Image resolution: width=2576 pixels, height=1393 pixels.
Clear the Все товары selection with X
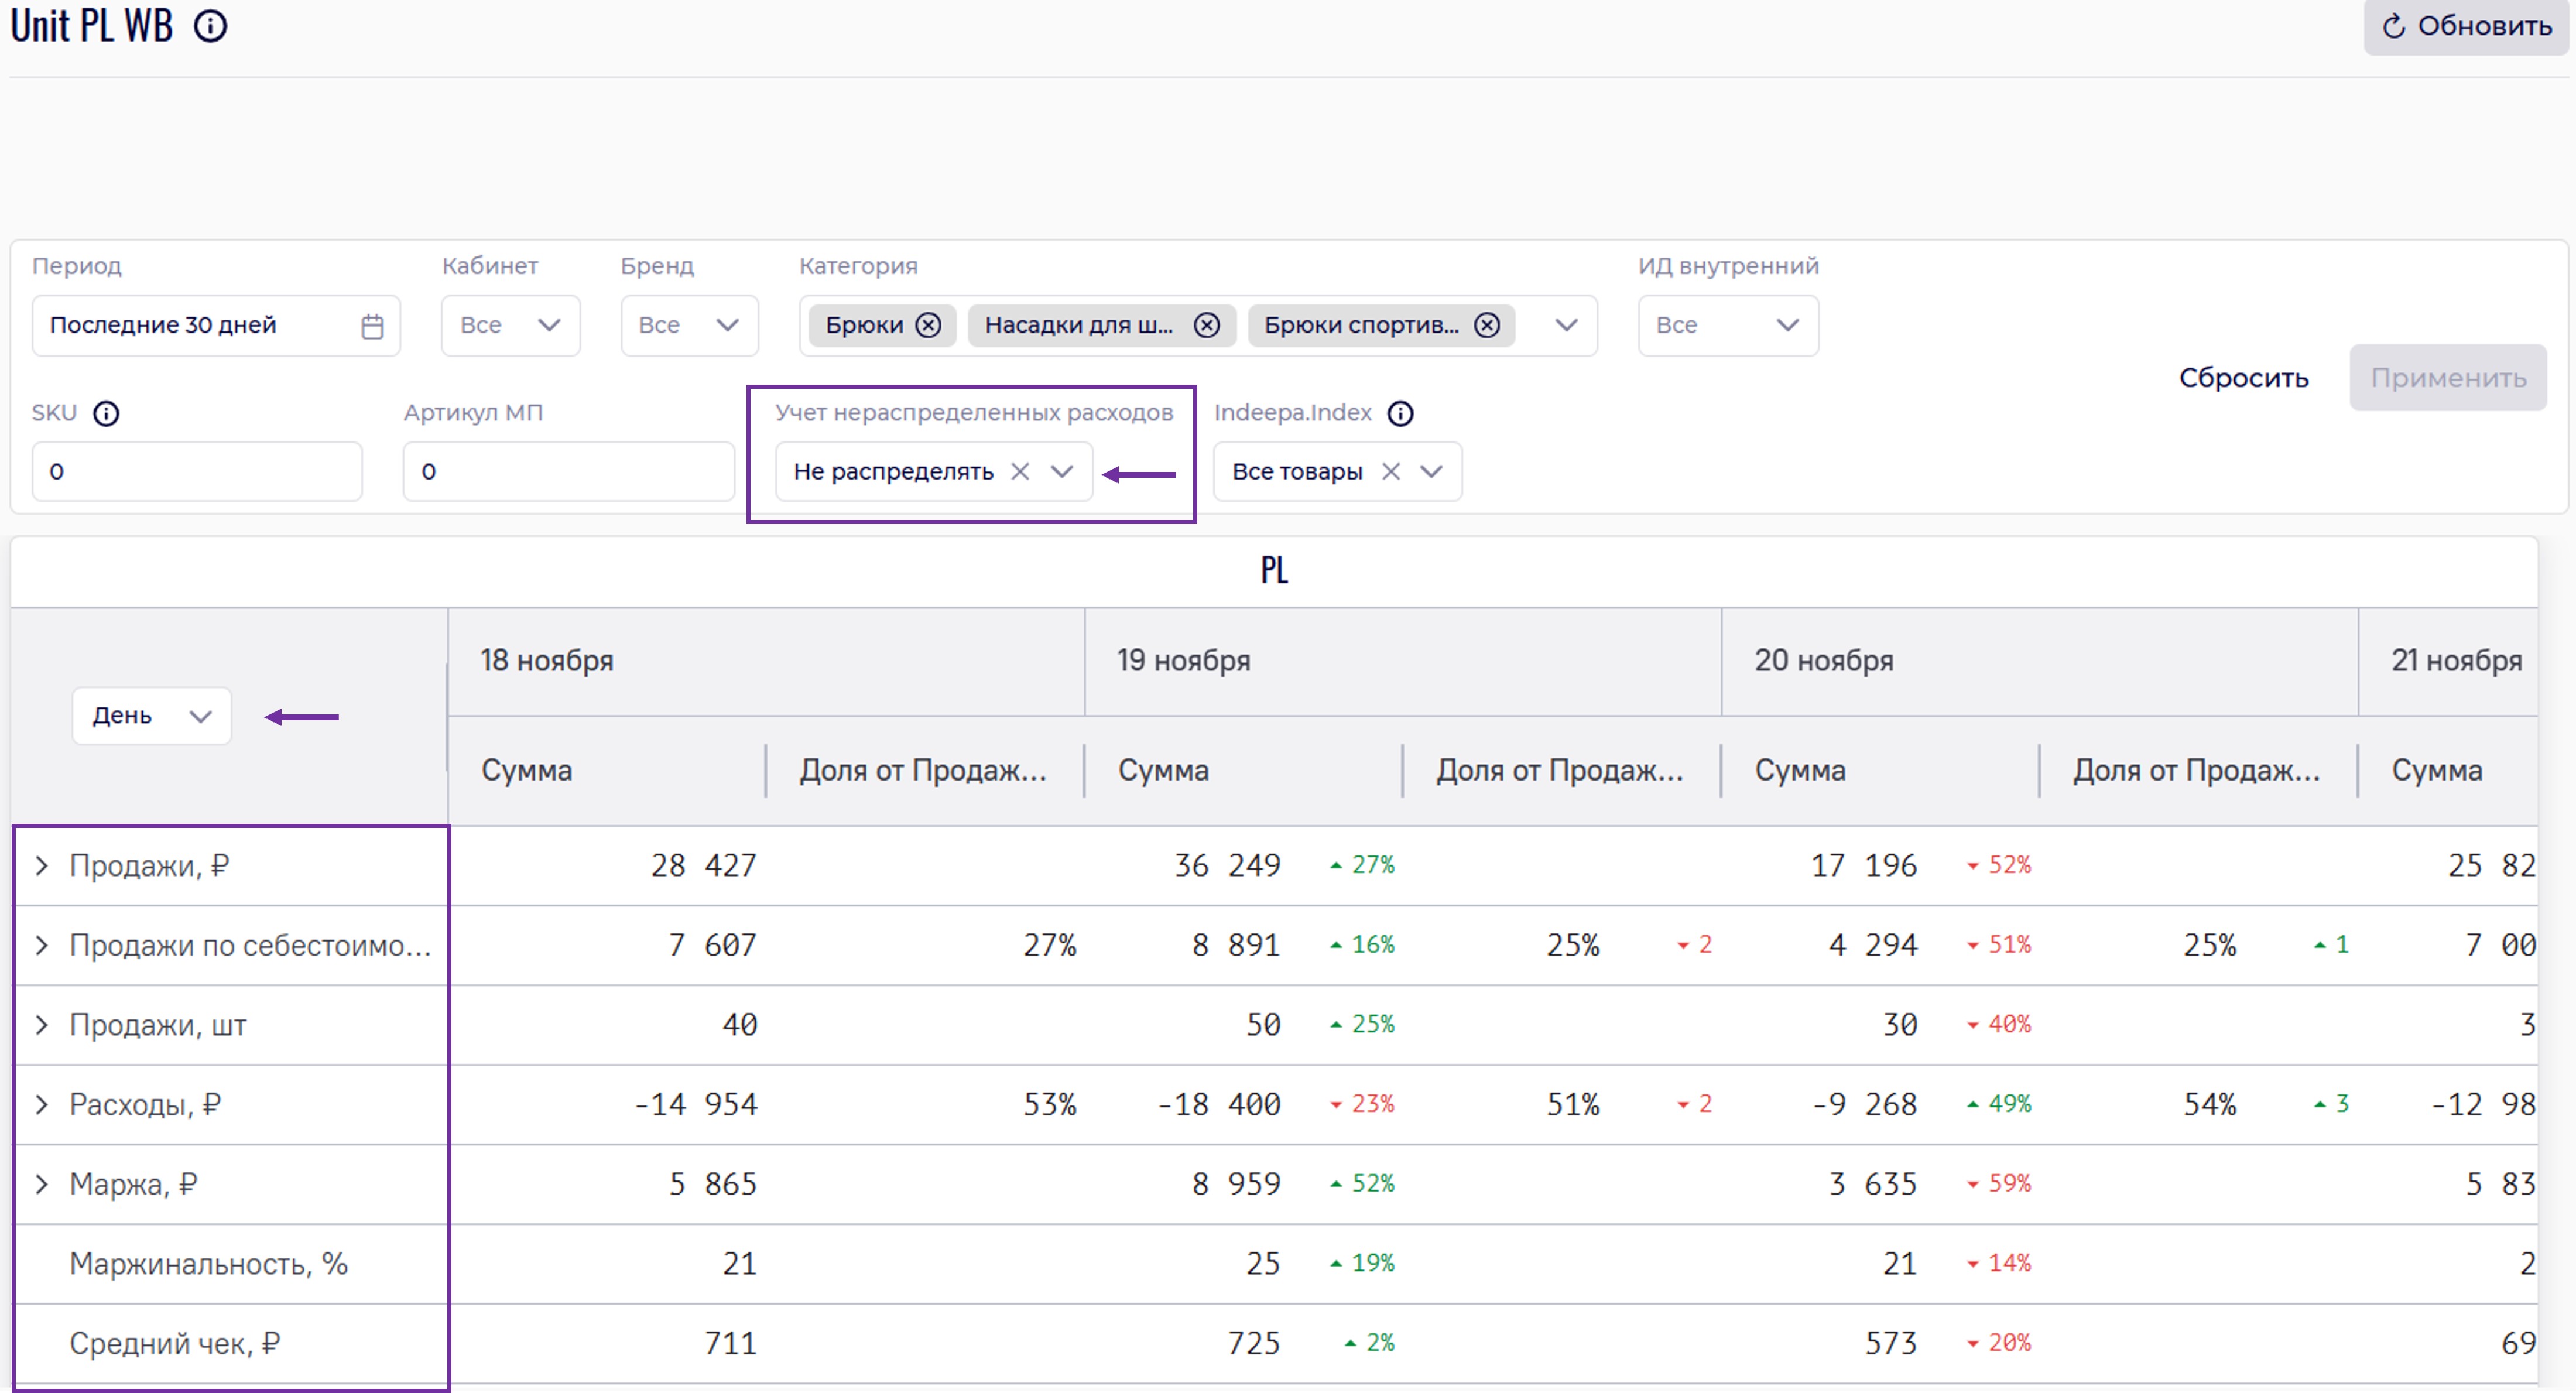tap(1390, 471)
